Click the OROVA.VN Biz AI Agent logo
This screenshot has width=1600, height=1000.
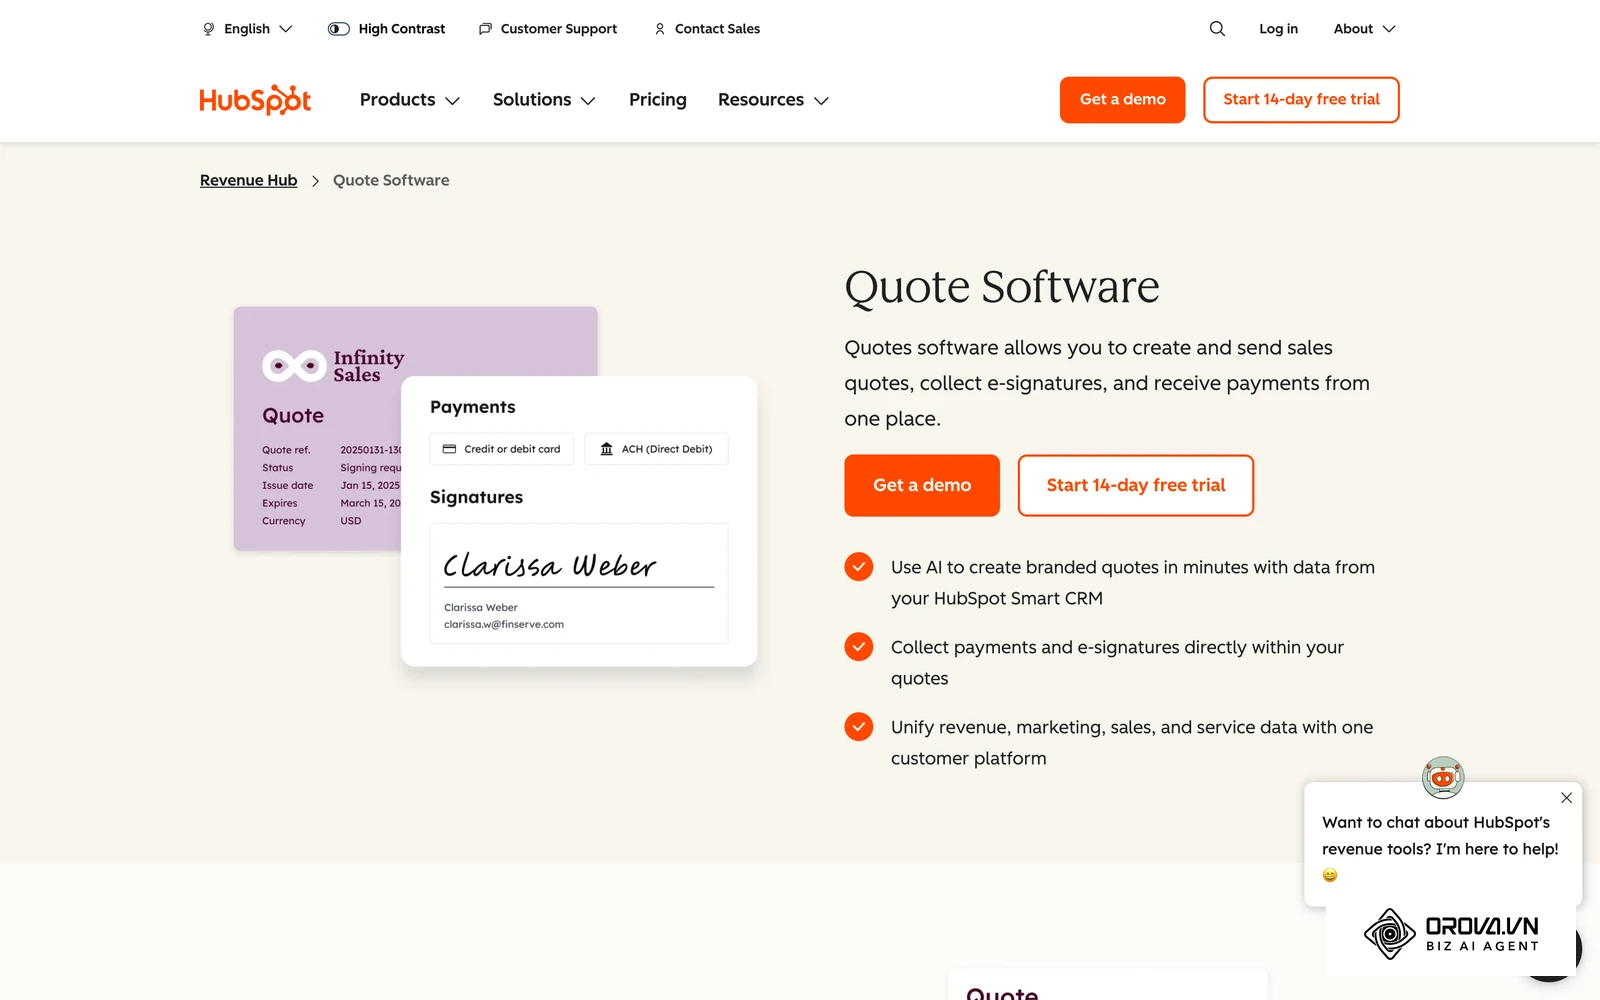[1451, 934]
